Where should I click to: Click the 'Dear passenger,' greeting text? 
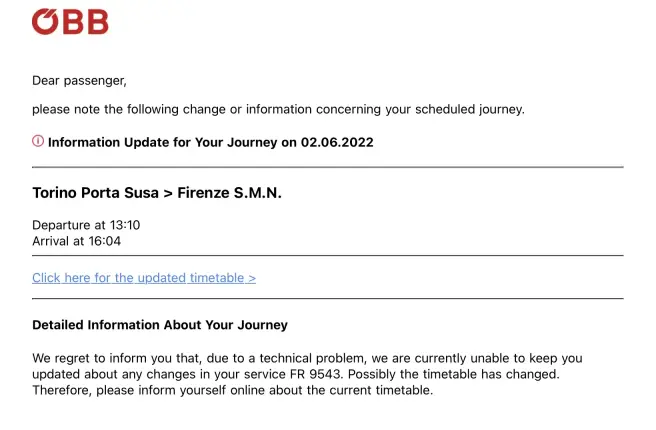pyautogui.click(x=79, y=80)
